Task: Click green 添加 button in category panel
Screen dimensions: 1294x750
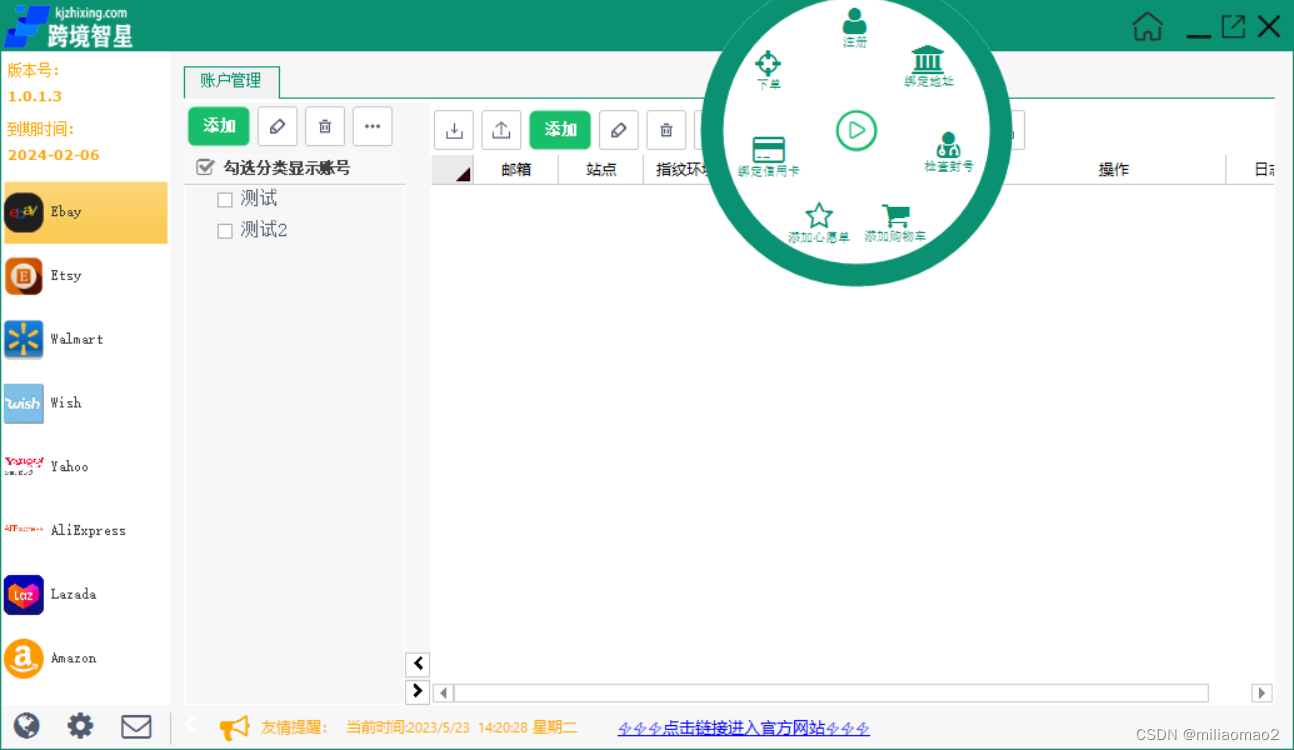Action: point(219,126)
